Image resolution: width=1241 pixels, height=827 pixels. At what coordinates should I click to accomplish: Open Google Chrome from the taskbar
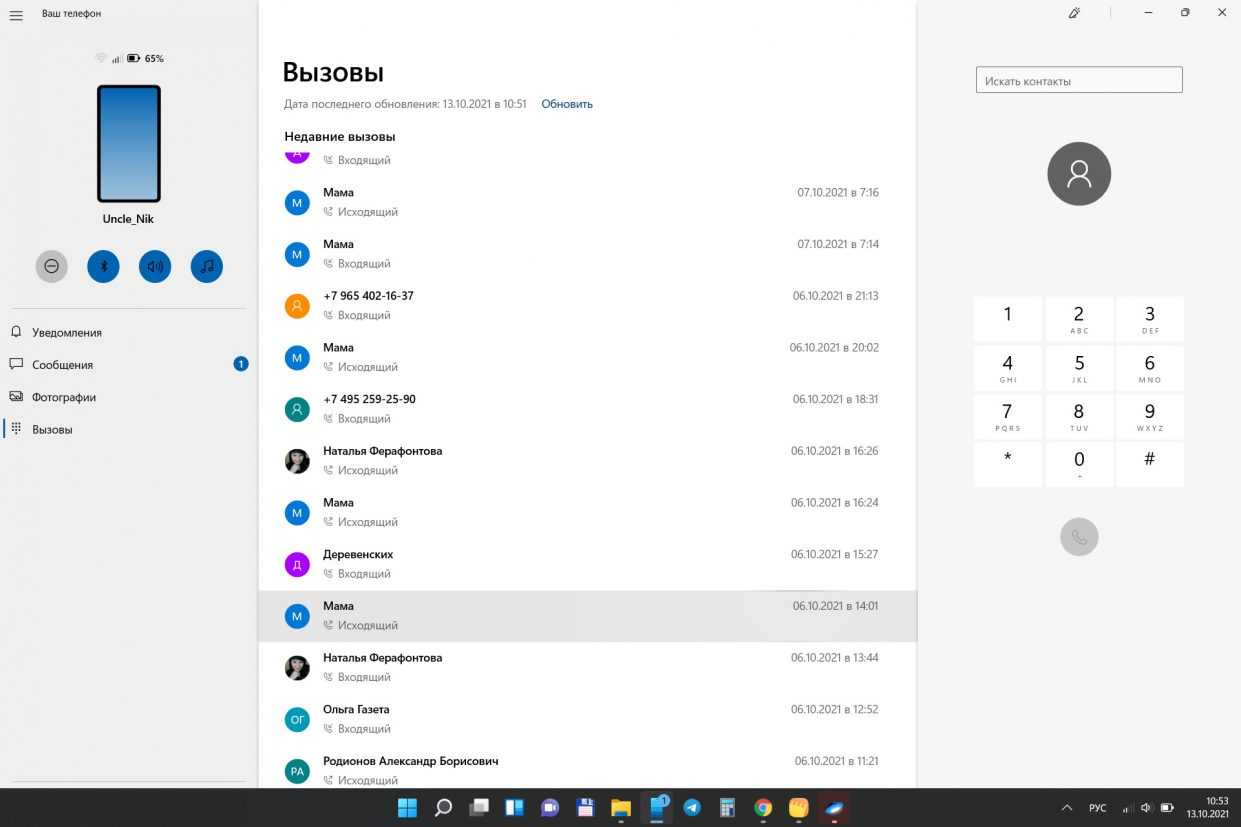[763, 807]
